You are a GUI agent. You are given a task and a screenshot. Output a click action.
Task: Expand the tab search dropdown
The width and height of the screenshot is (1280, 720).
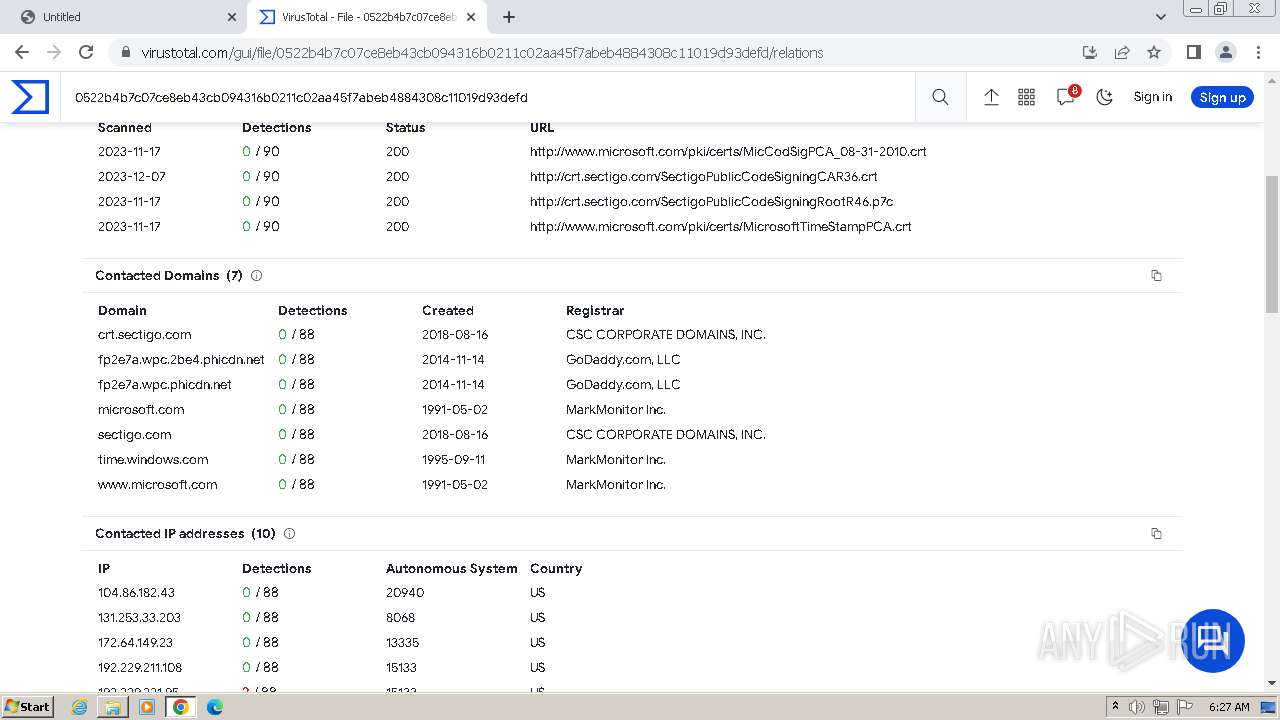pyautogui.click(x=1160, y=17)
